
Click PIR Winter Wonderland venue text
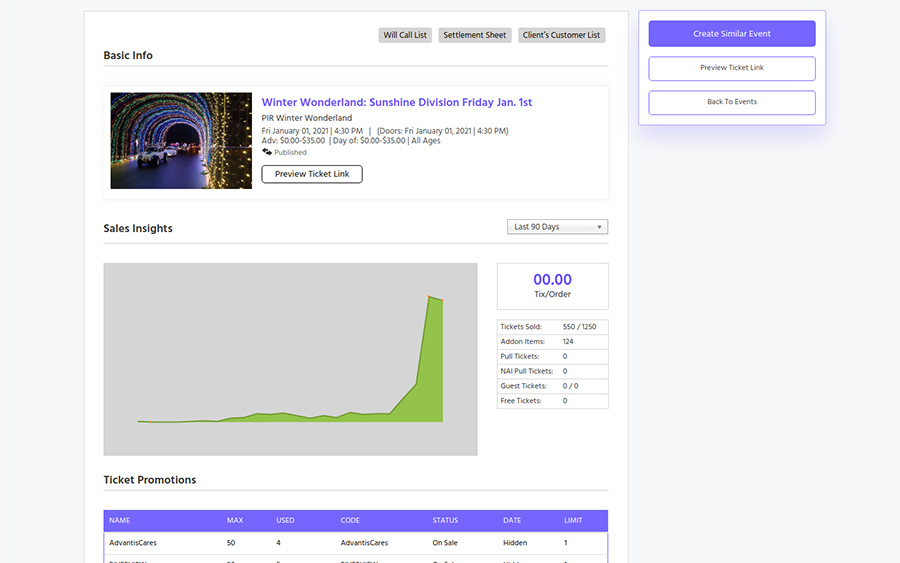307,118
